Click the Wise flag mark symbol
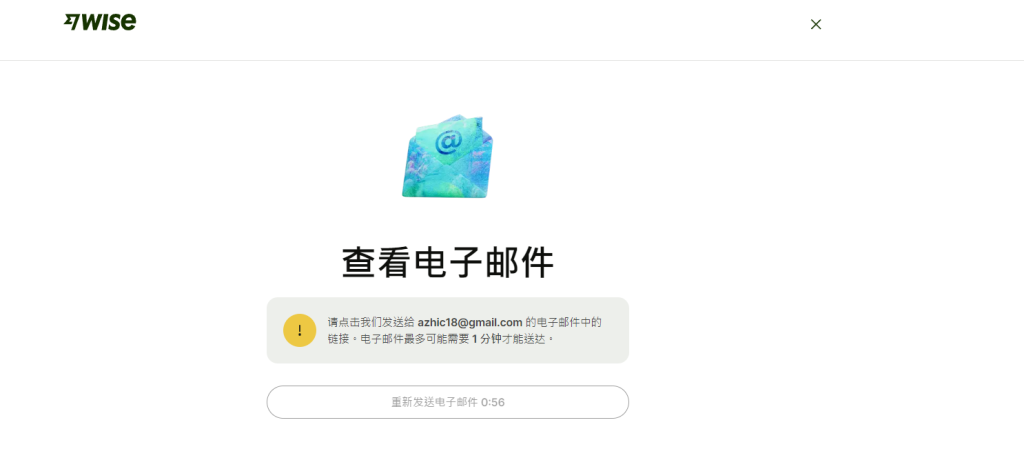This screenshot has height=469, width=1024. [71, 23]
